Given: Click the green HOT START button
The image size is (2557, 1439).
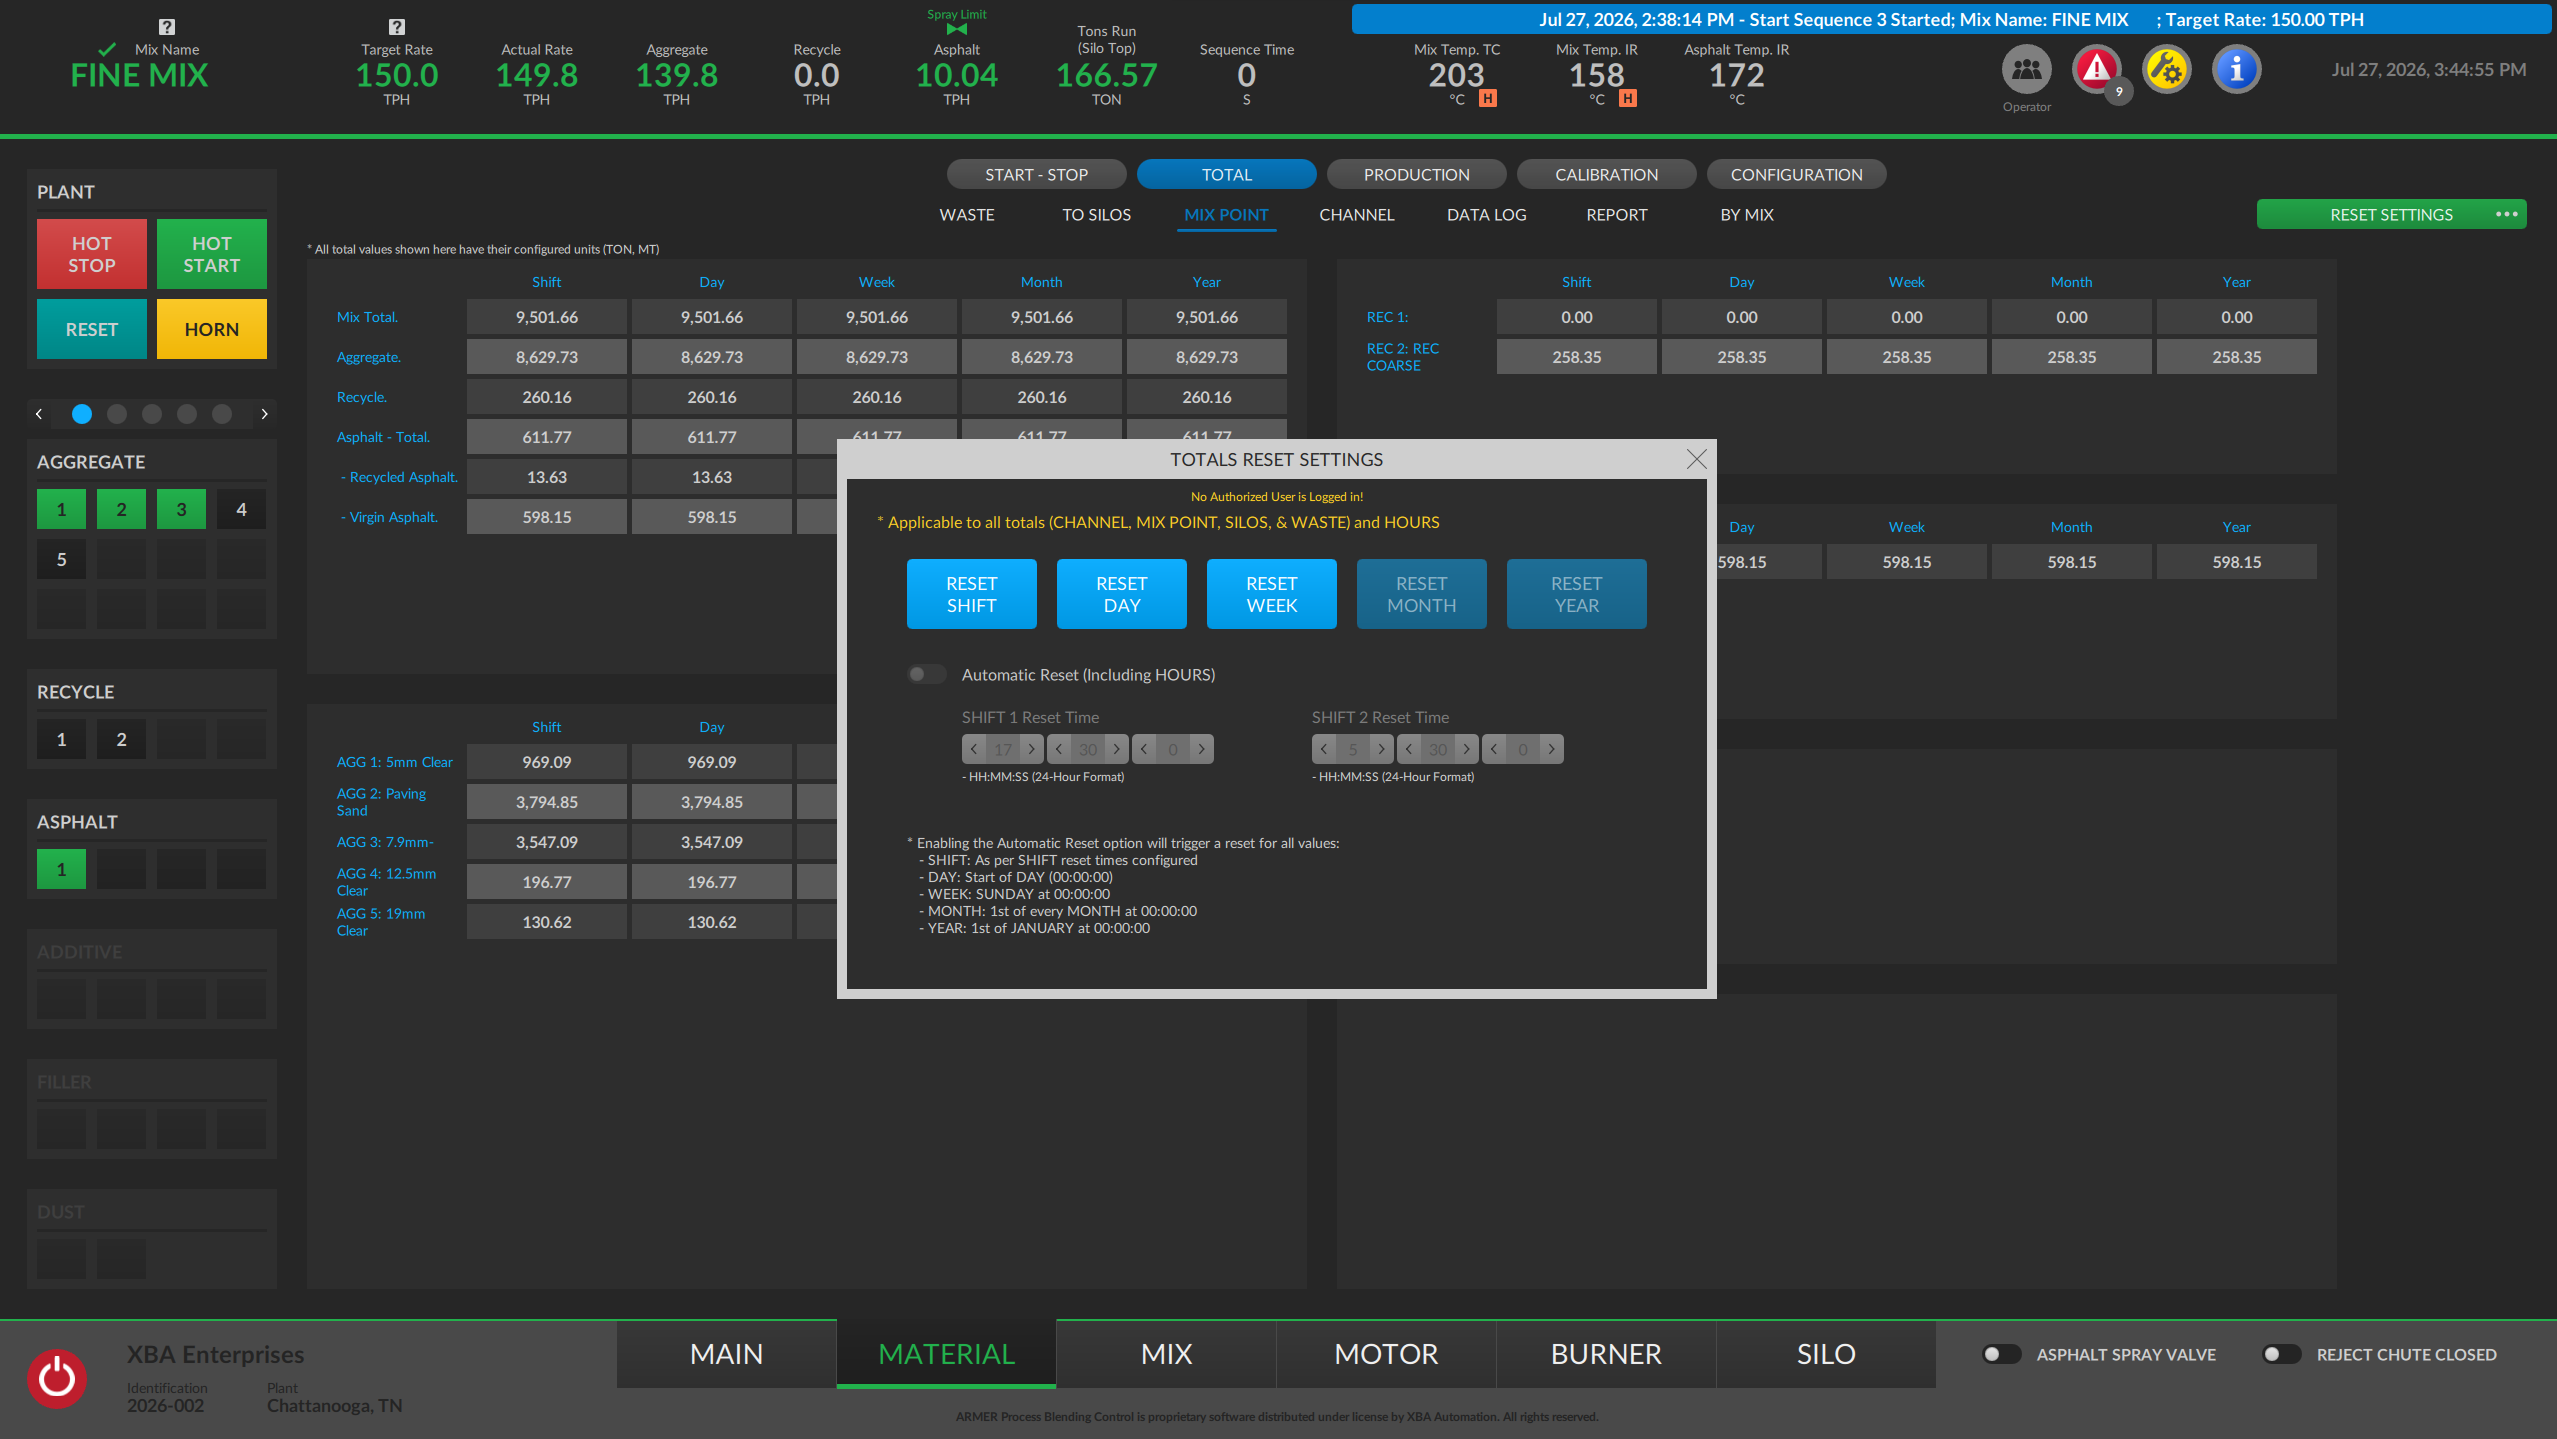Looking at the screenshot, I should click(212, 254).
